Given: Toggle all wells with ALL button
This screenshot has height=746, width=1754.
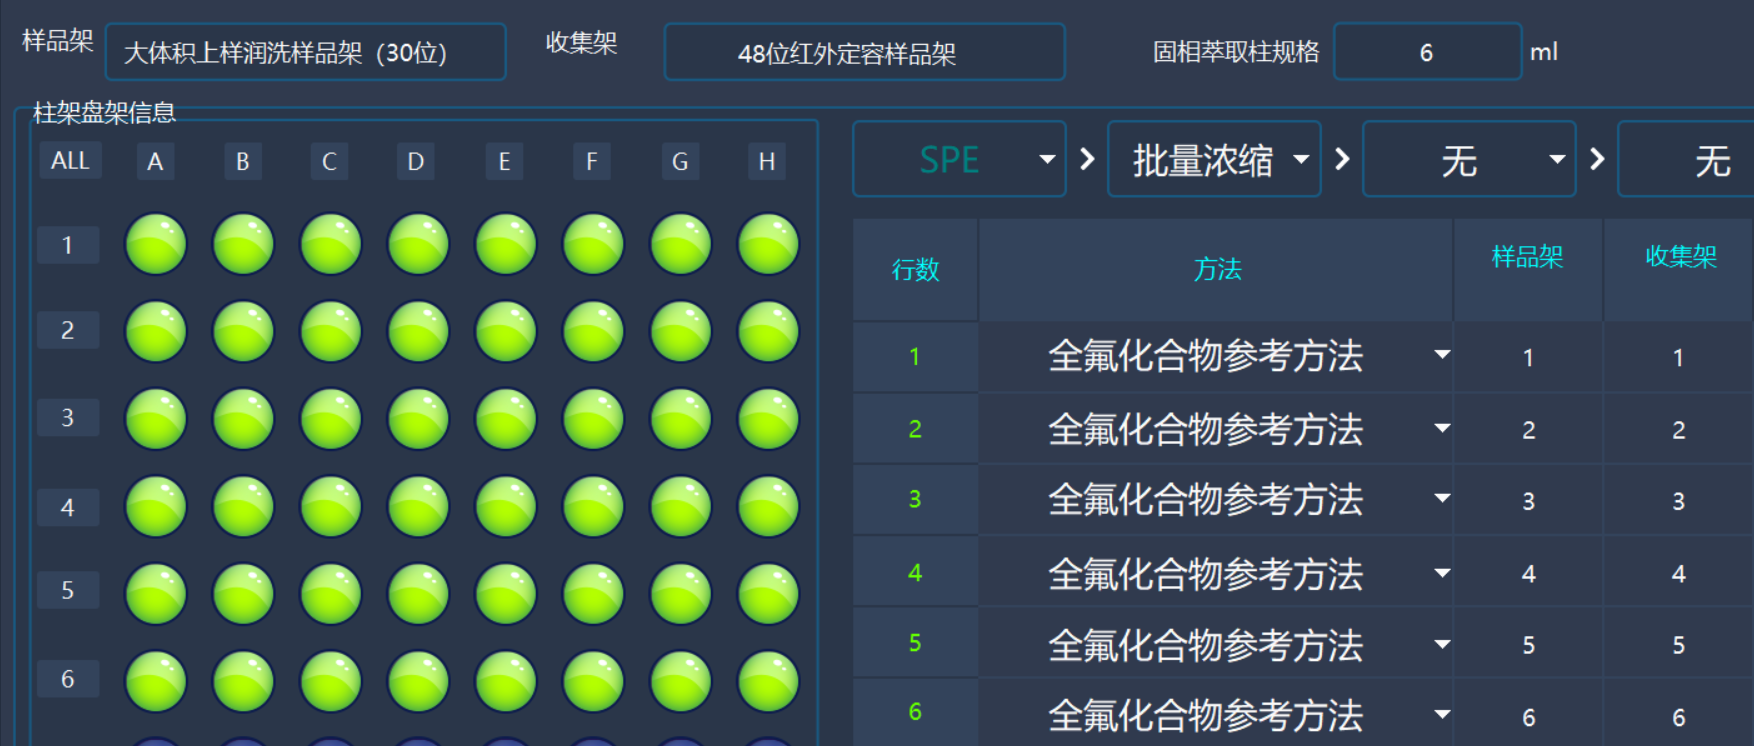Looking at the screenshot, I should point(70,161).
